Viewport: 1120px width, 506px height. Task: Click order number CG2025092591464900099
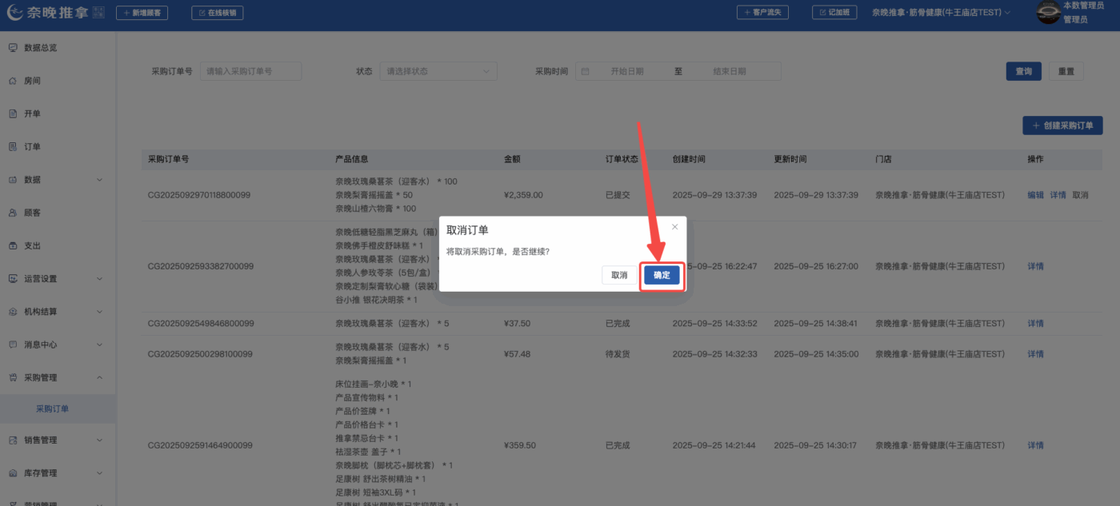coord(201,445)
